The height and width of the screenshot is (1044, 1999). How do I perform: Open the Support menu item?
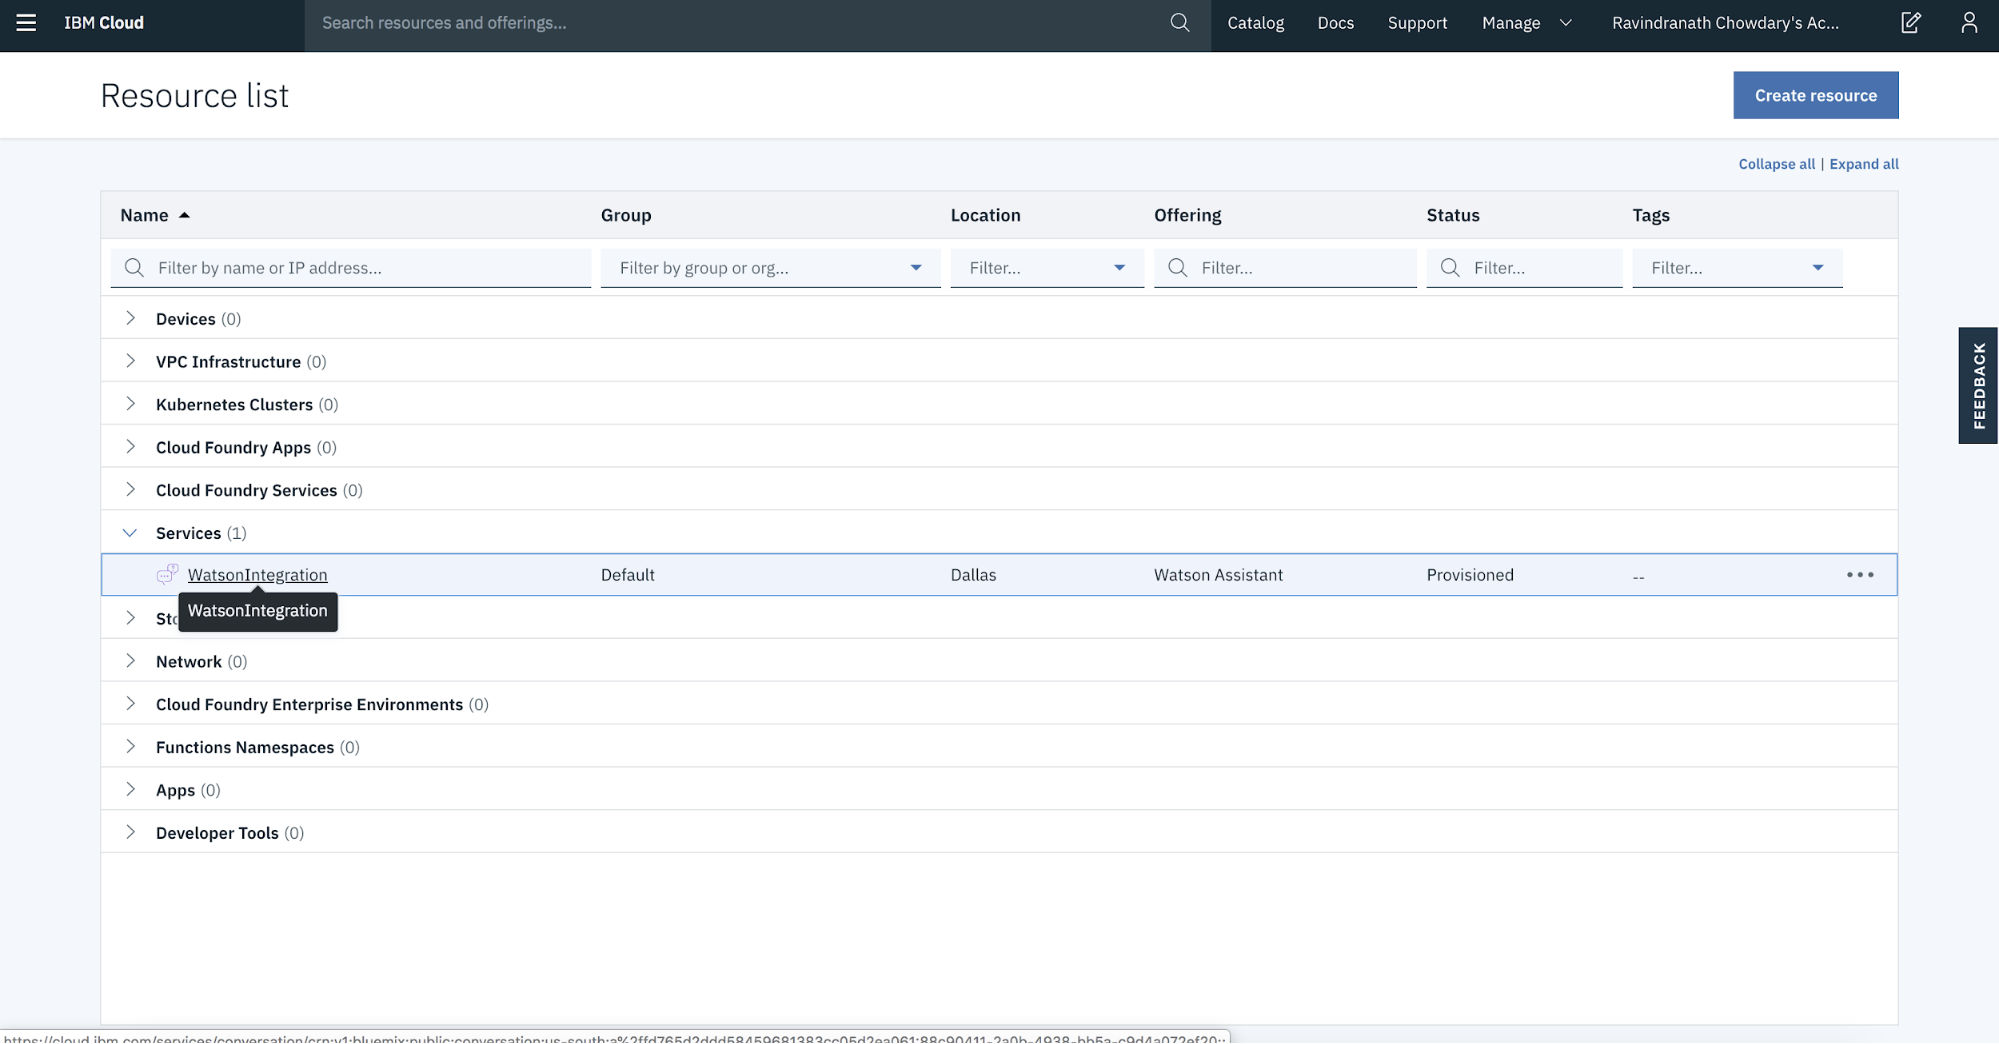[x=1417, y=22]
